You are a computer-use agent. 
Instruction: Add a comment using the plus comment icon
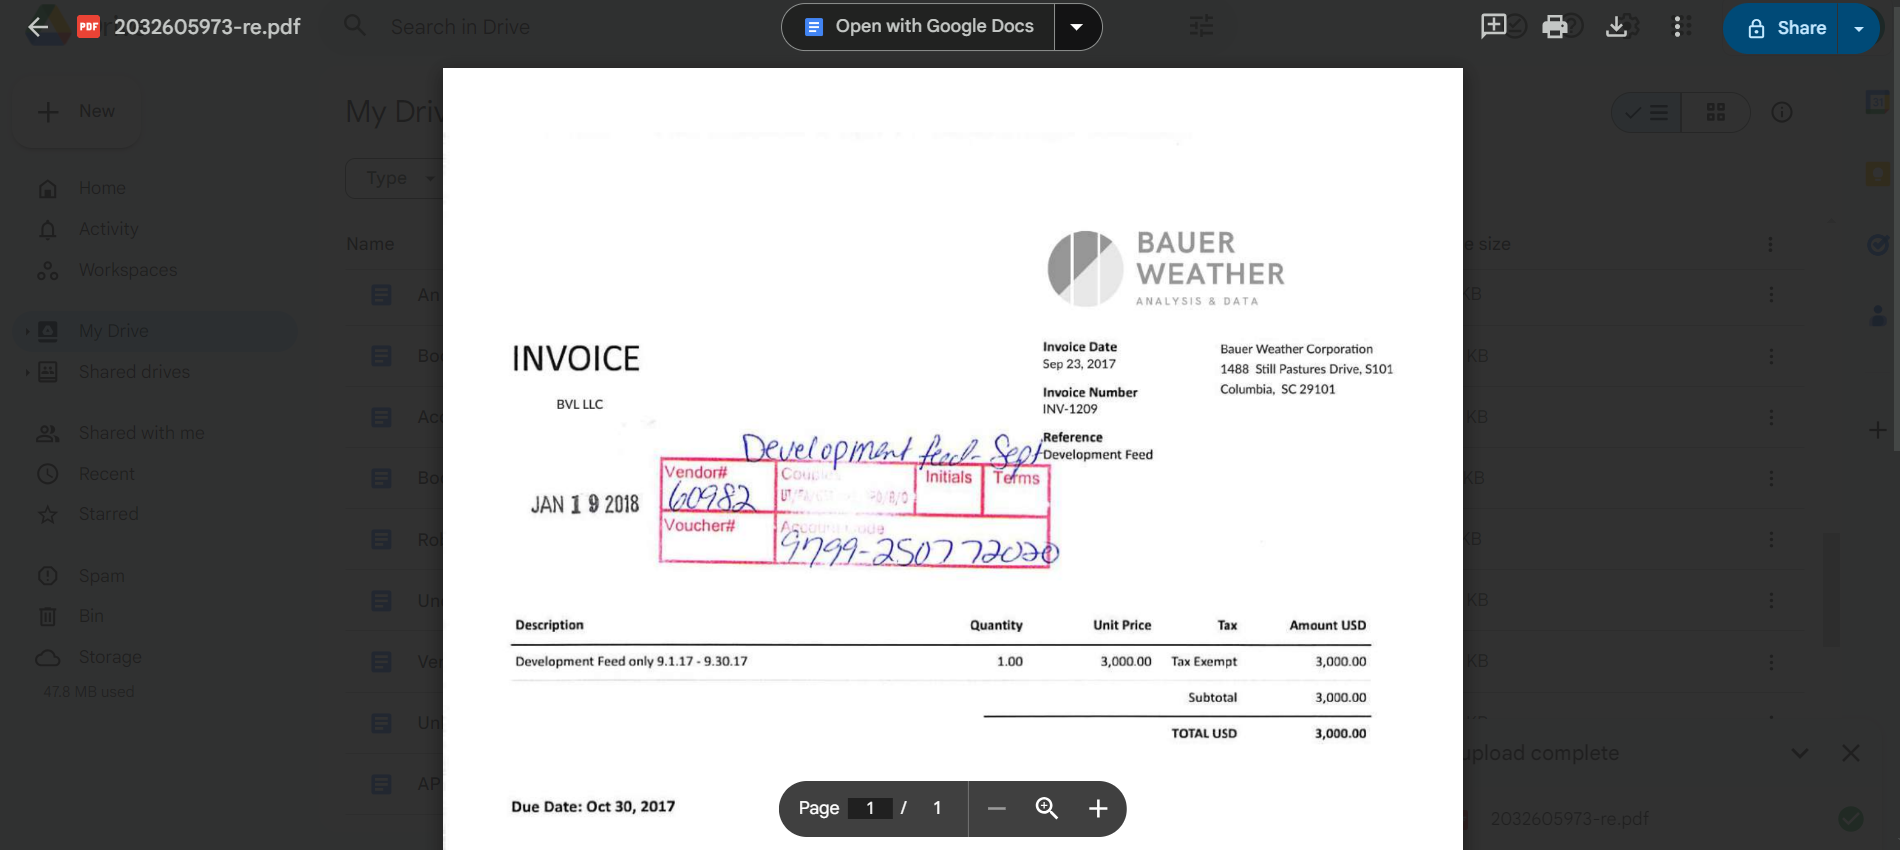(x=1493, y=26)
